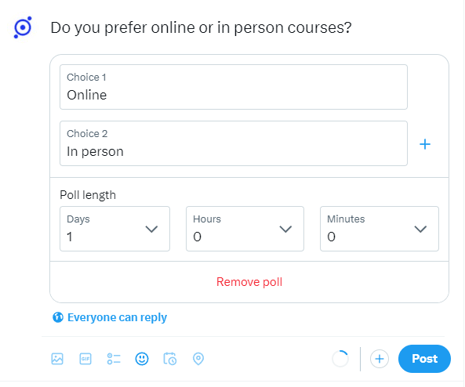The image size is (465, 387).
Task: Add a poll choice with plus icon
Action: (425, 144)
